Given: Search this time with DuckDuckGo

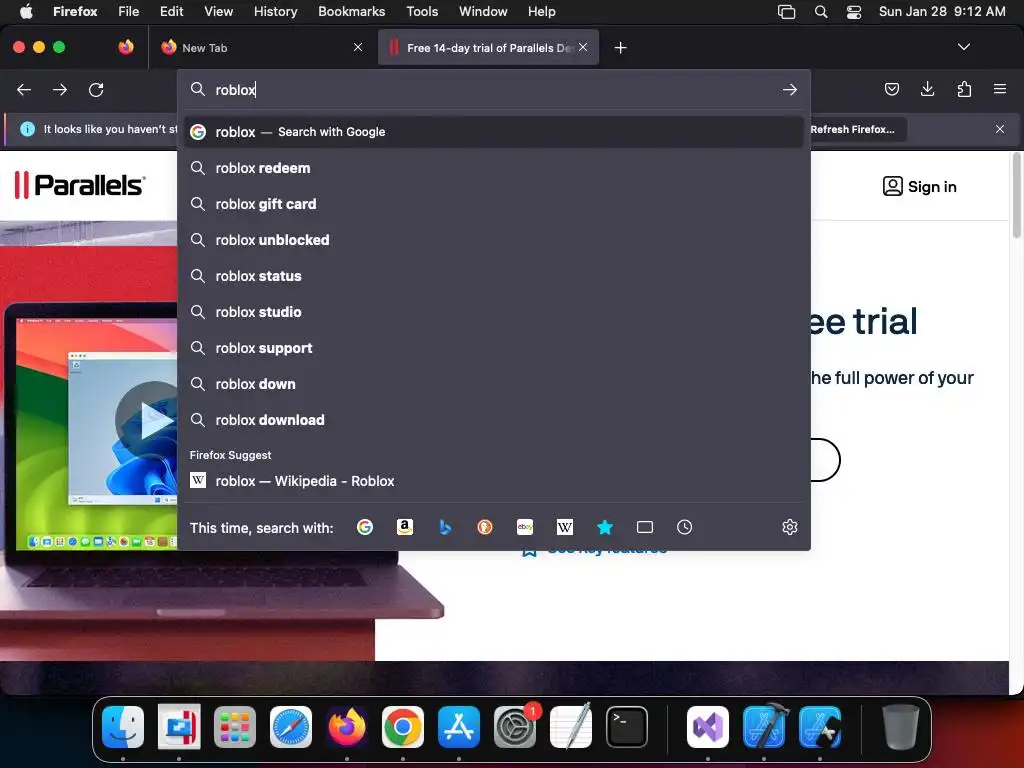Looking at the screenshot, I should point(485,527).
